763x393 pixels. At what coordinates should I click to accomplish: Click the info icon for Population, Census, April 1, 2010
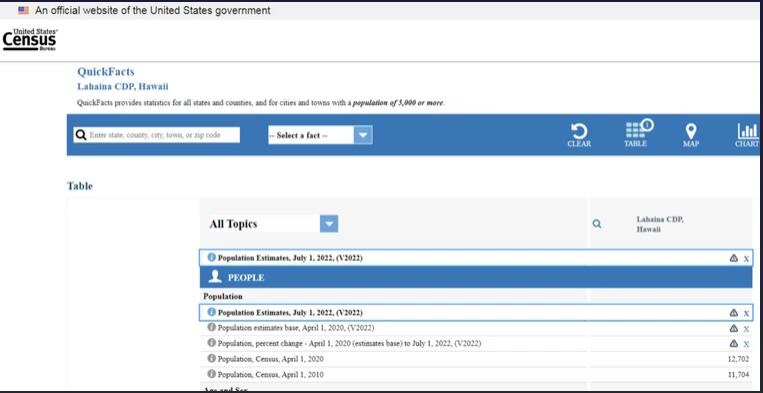(x=212, y=374)
